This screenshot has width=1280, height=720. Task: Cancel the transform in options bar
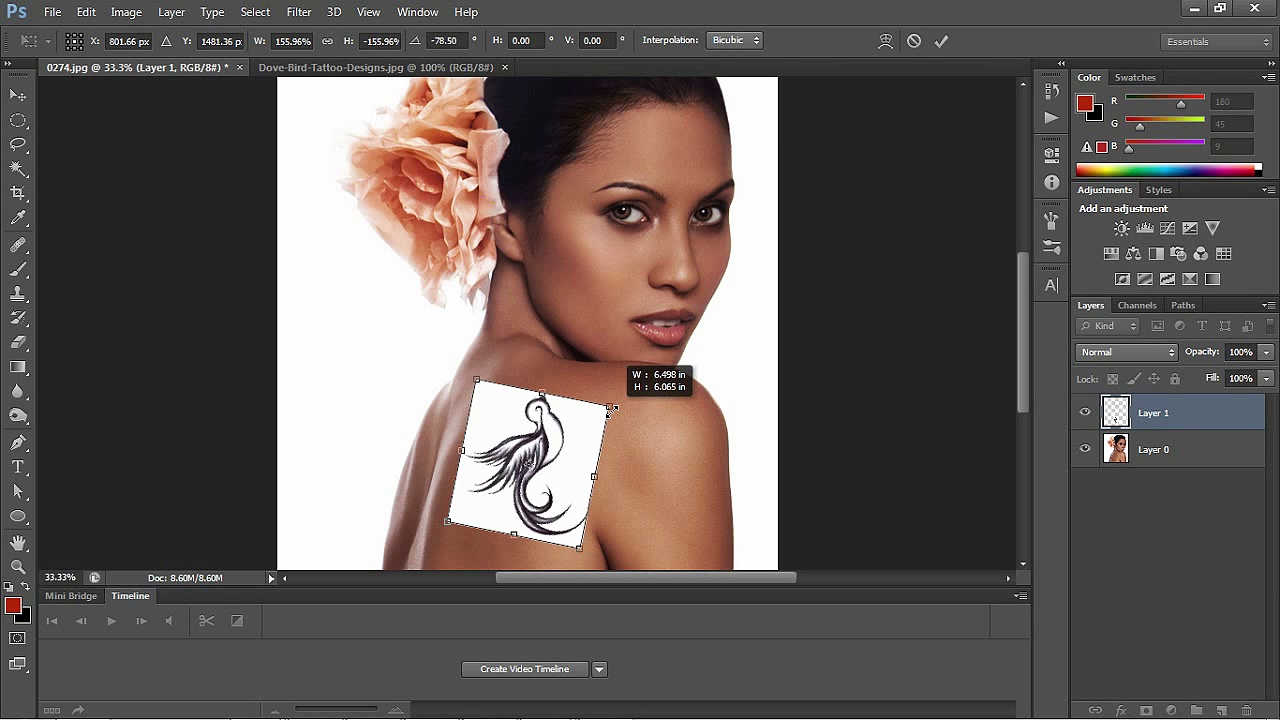pos(914,41)
